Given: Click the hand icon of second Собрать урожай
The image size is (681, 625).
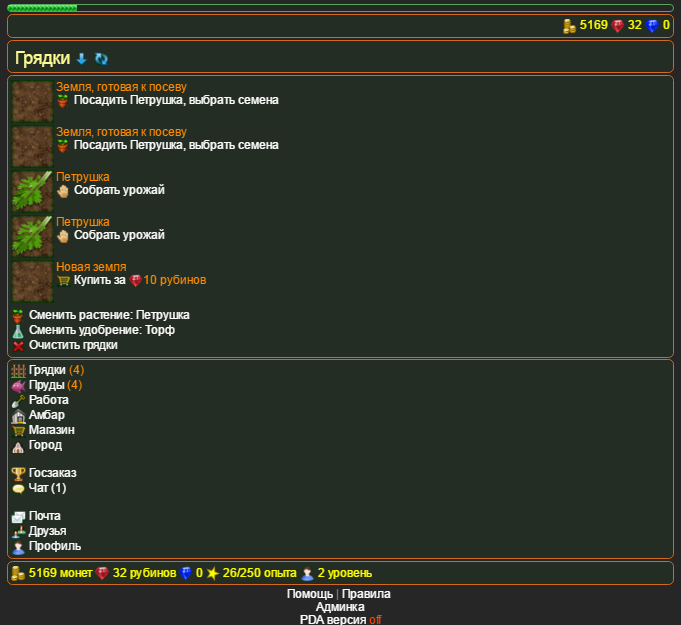Looking at the screenshot, I should pos(63,236).
